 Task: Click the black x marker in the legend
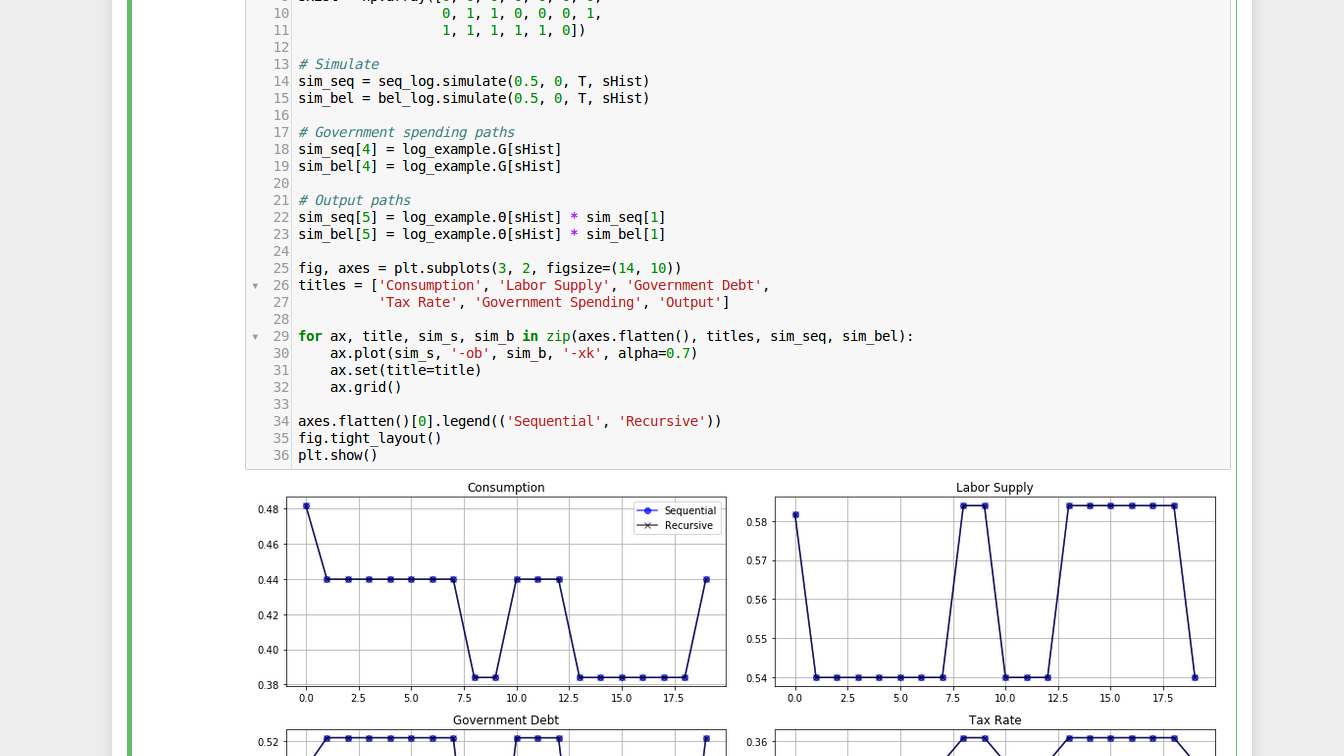(649, 524)
